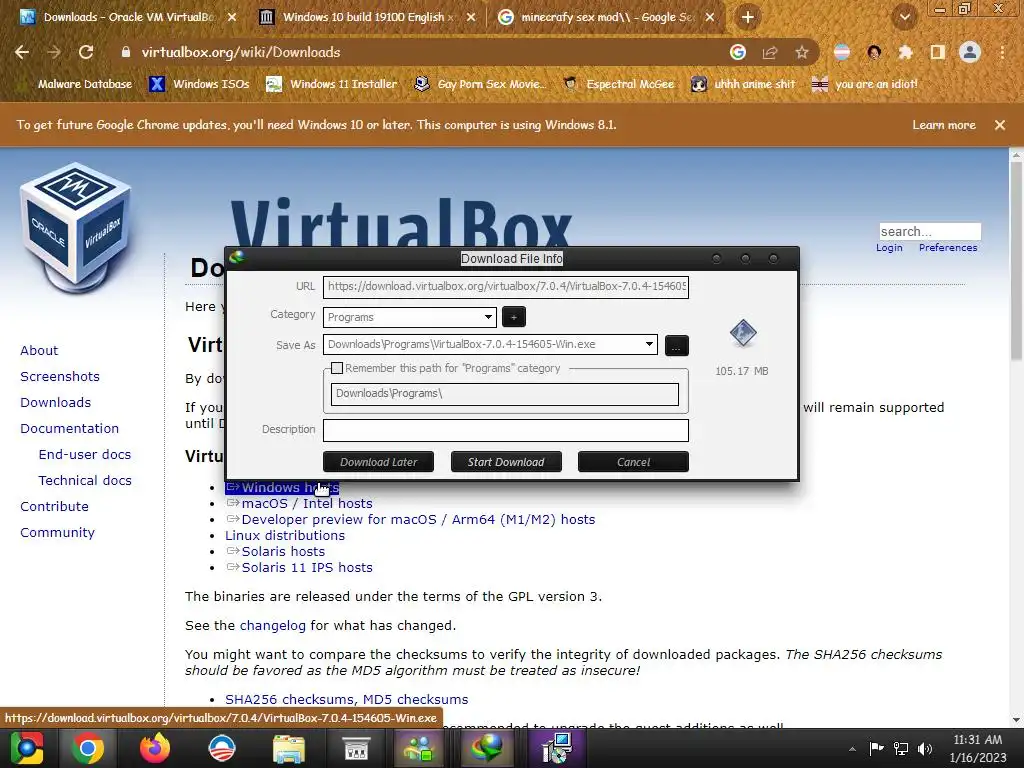This screenshot has width=1024, height=768.
Task: Go back to the previous page
Action: click(x=22, y=52)
